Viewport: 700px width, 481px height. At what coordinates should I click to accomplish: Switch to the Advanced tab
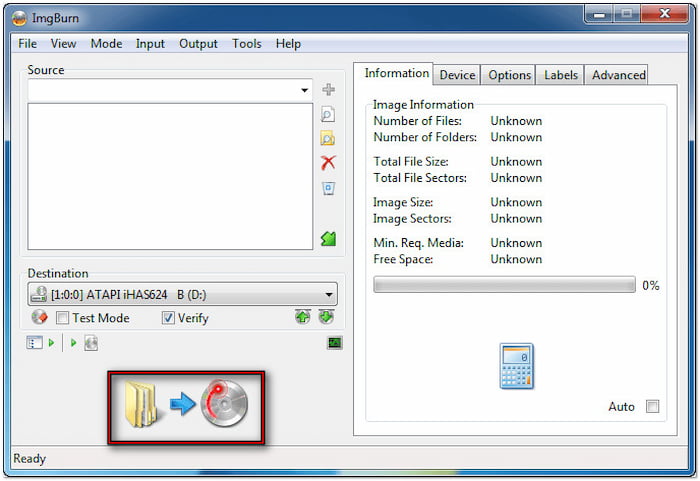pyautogui.click(x=619, y=75)
